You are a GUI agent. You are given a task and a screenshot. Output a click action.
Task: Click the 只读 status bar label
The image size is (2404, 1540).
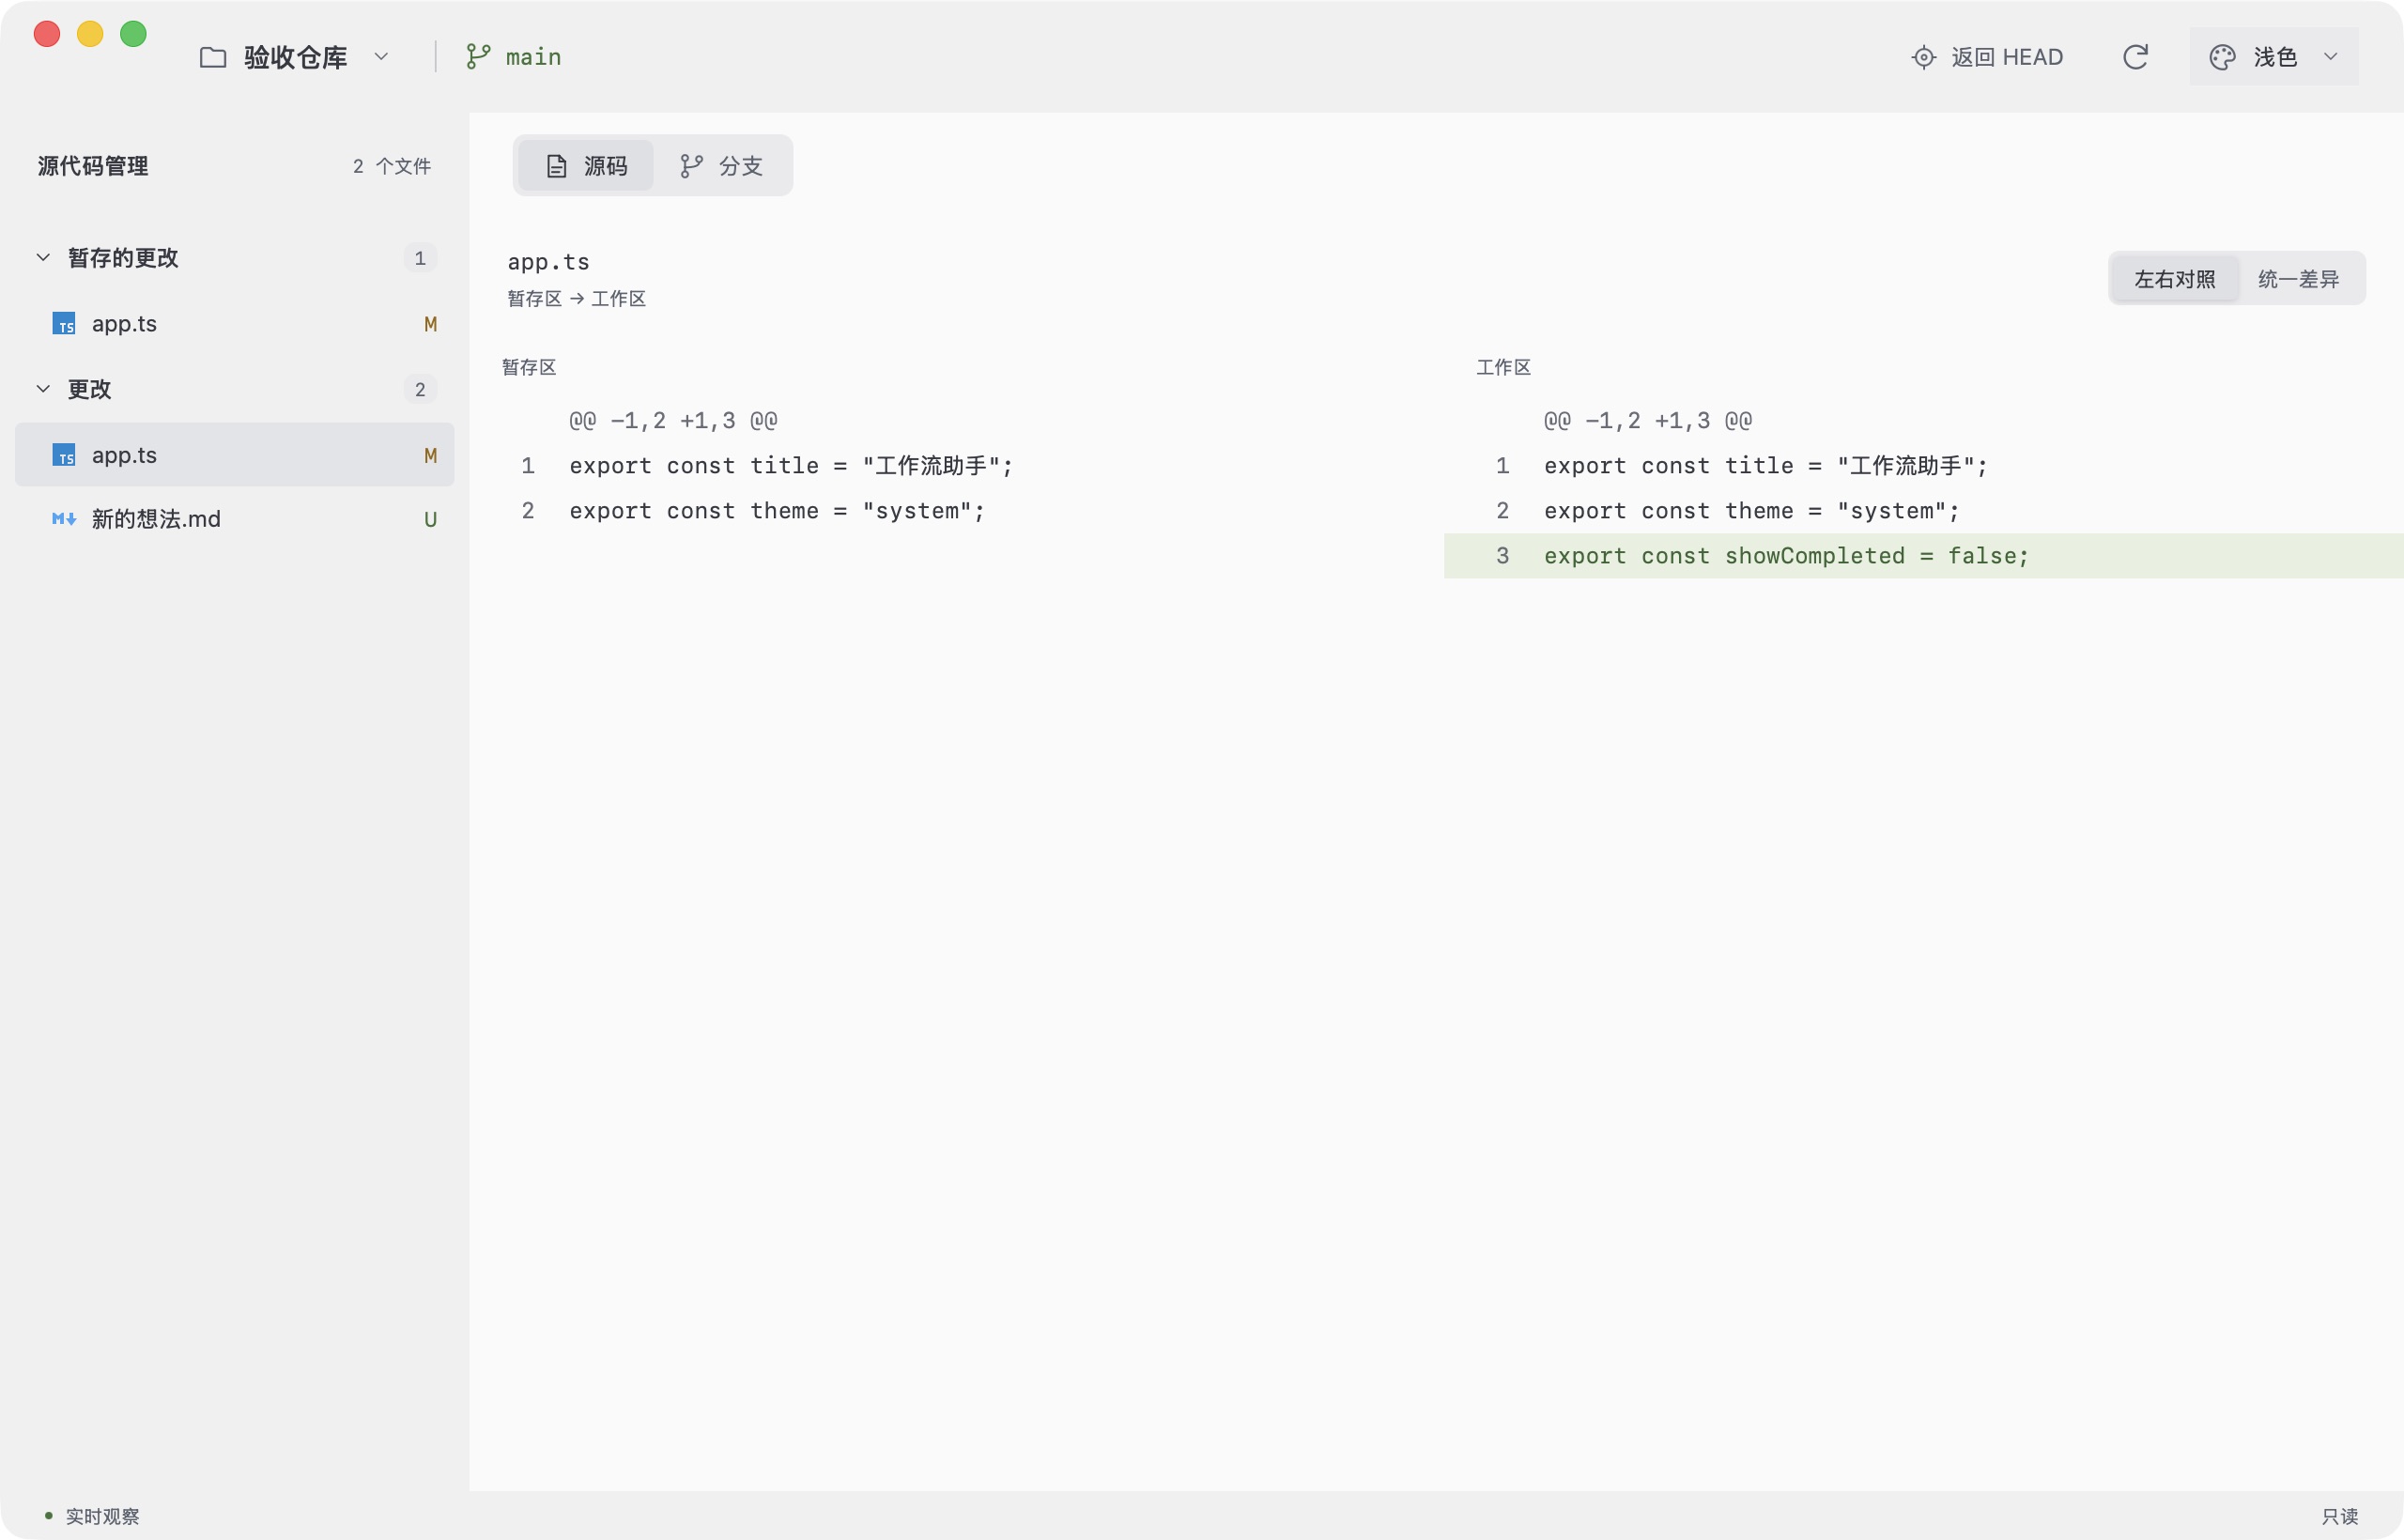[x=2340, y=1516]
